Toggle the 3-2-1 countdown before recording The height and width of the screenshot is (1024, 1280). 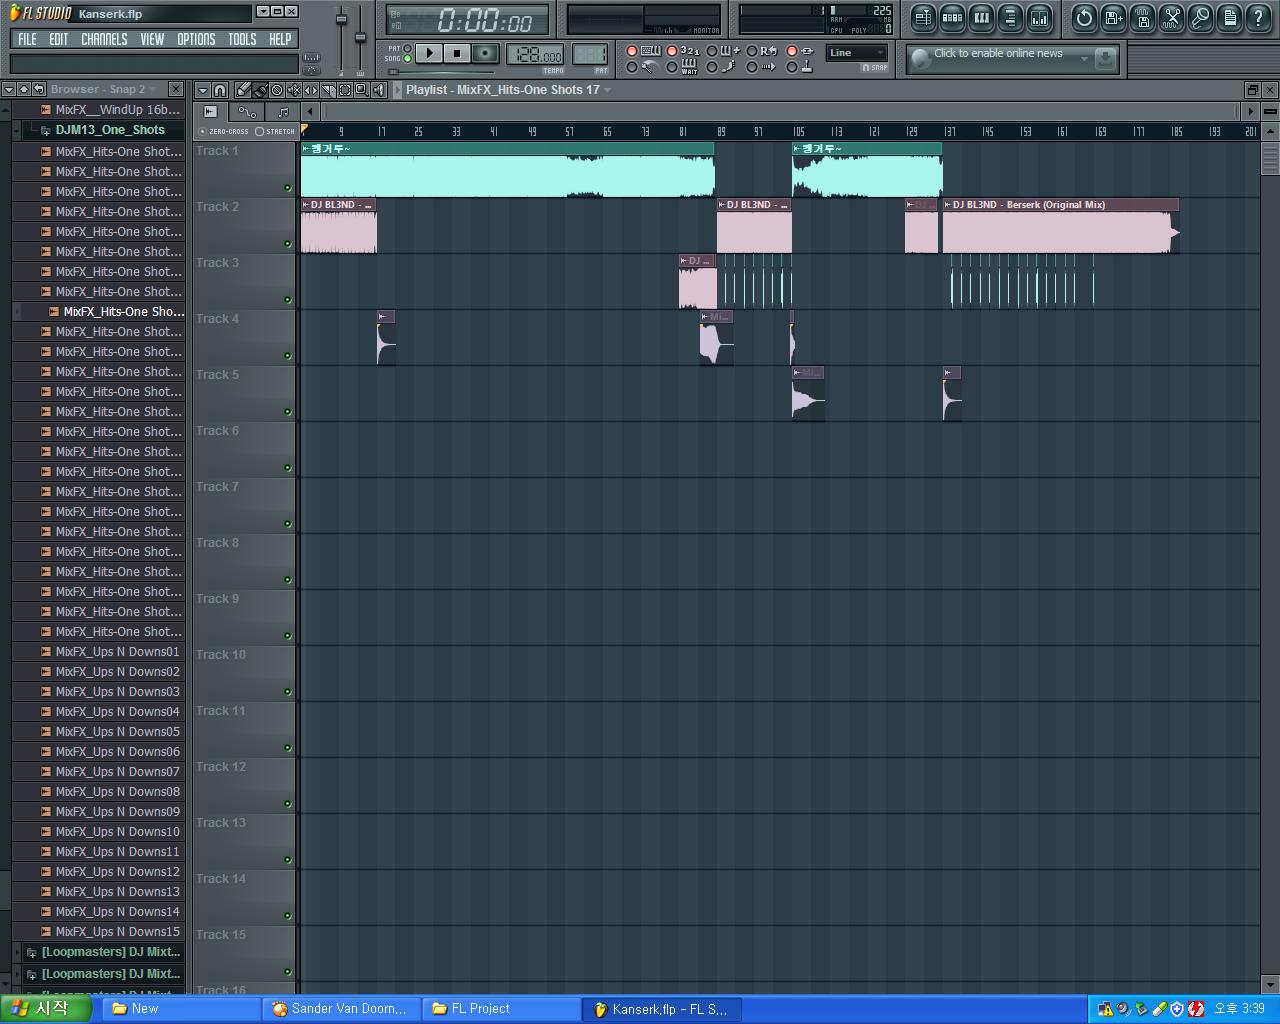[672, 51]
